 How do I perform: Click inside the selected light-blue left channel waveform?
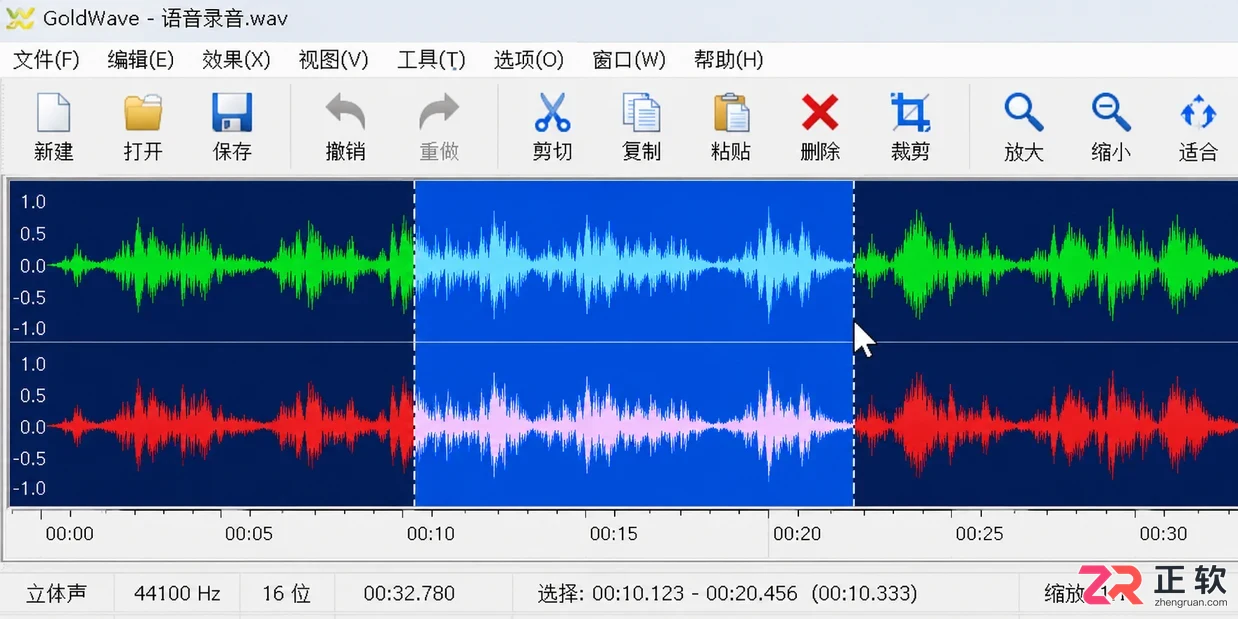[x=634, y=265]
